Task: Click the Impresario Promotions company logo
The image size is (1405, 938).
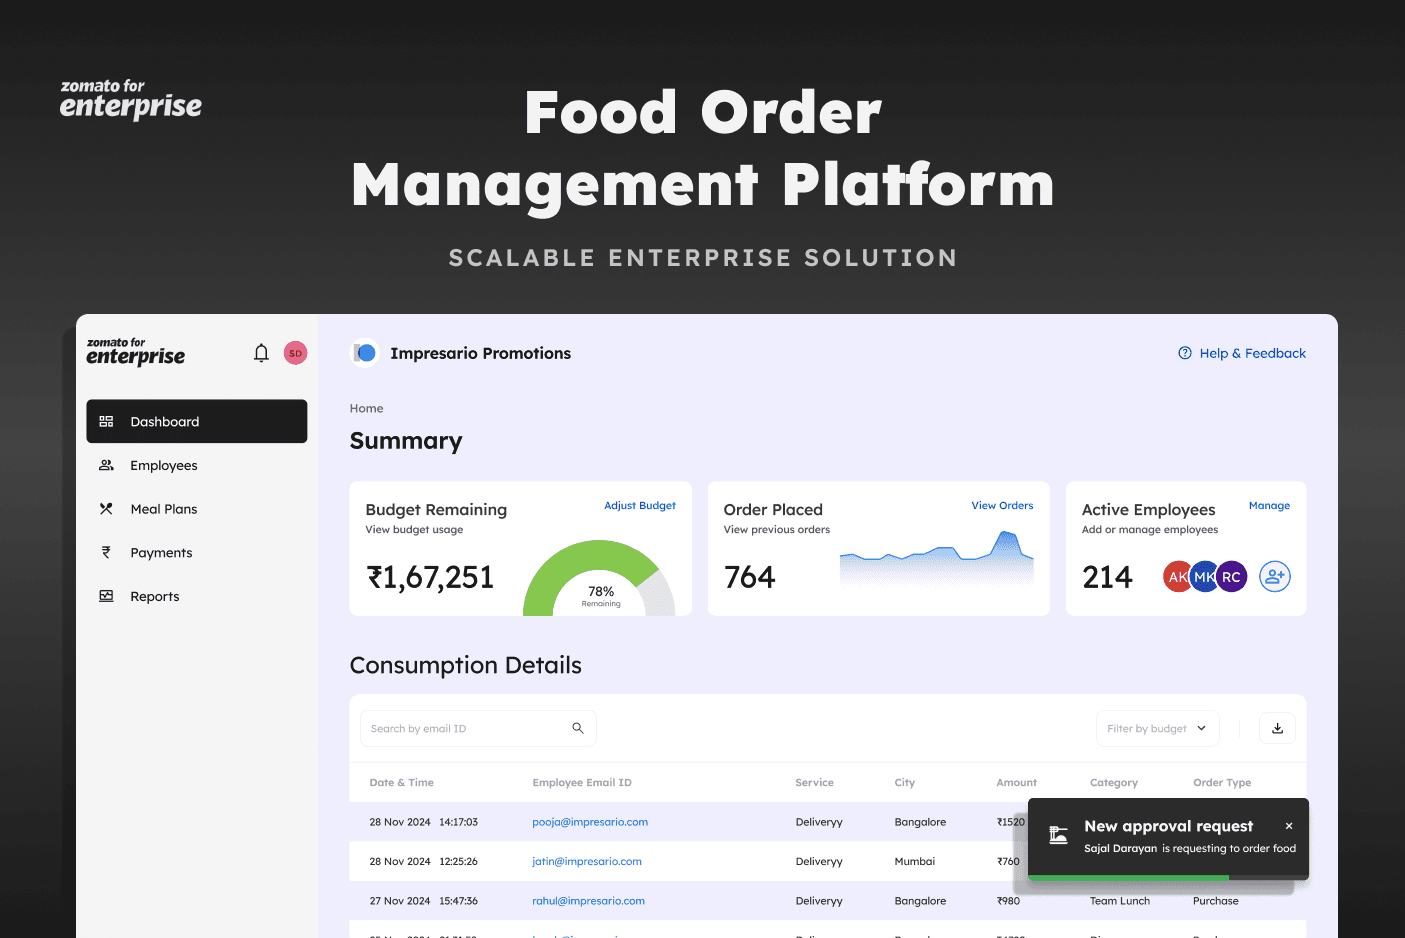Action: (365, 353)
